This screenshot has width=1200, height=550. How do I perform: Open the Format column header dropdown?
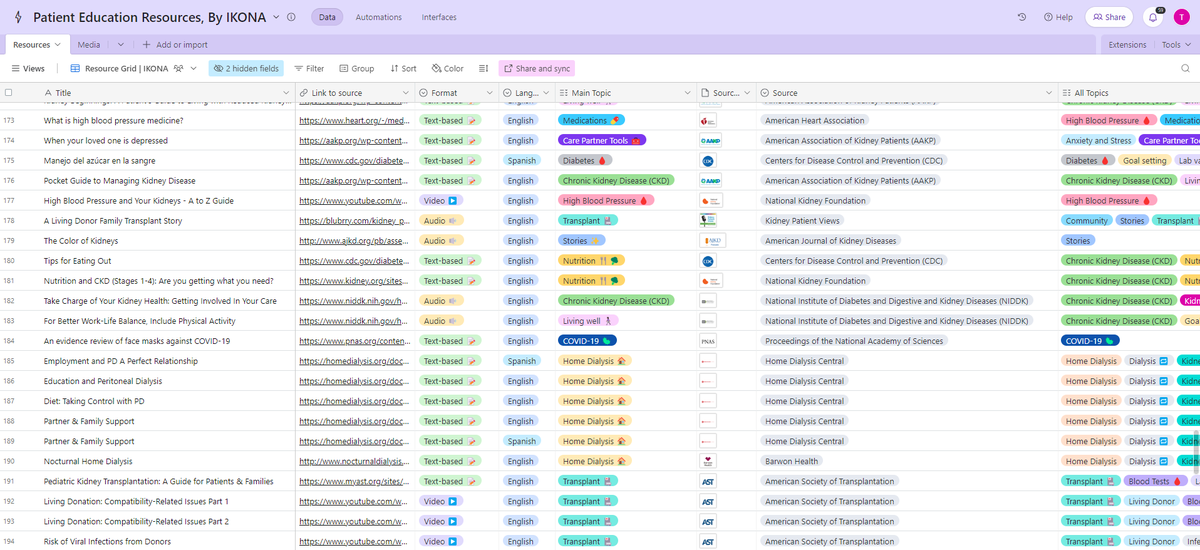489,93
